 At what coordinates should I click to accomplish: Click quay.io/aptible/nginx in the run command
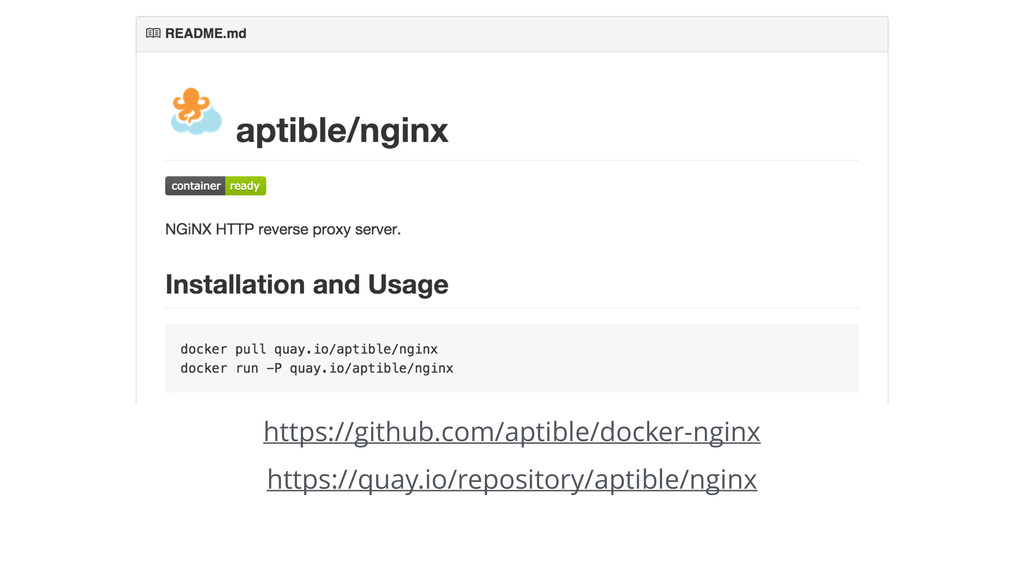(x=372, y=368)
